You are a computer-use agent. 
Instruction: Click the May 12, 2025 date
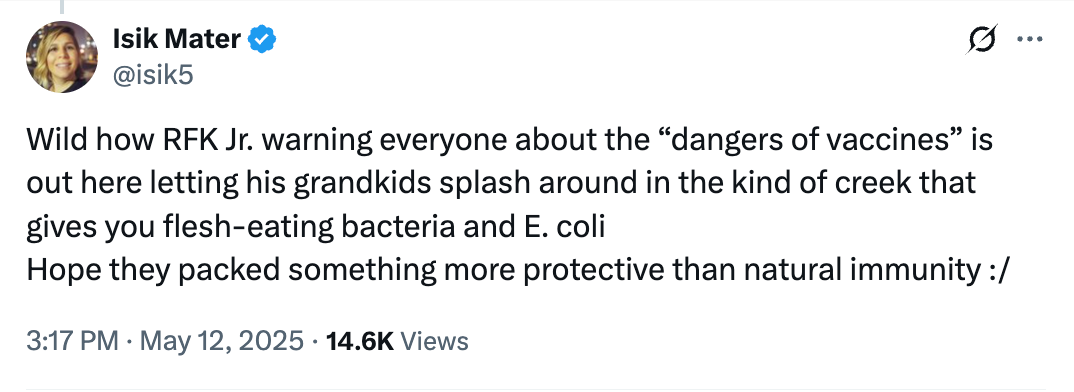221,341
